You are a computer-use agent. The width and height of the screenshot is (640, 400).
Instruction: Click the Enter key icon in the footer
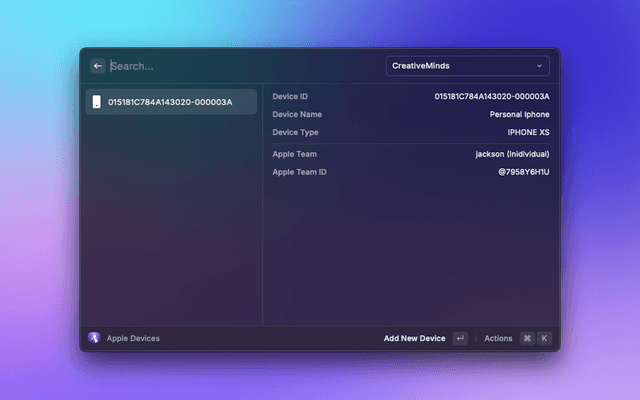click(x=460, y=338)
